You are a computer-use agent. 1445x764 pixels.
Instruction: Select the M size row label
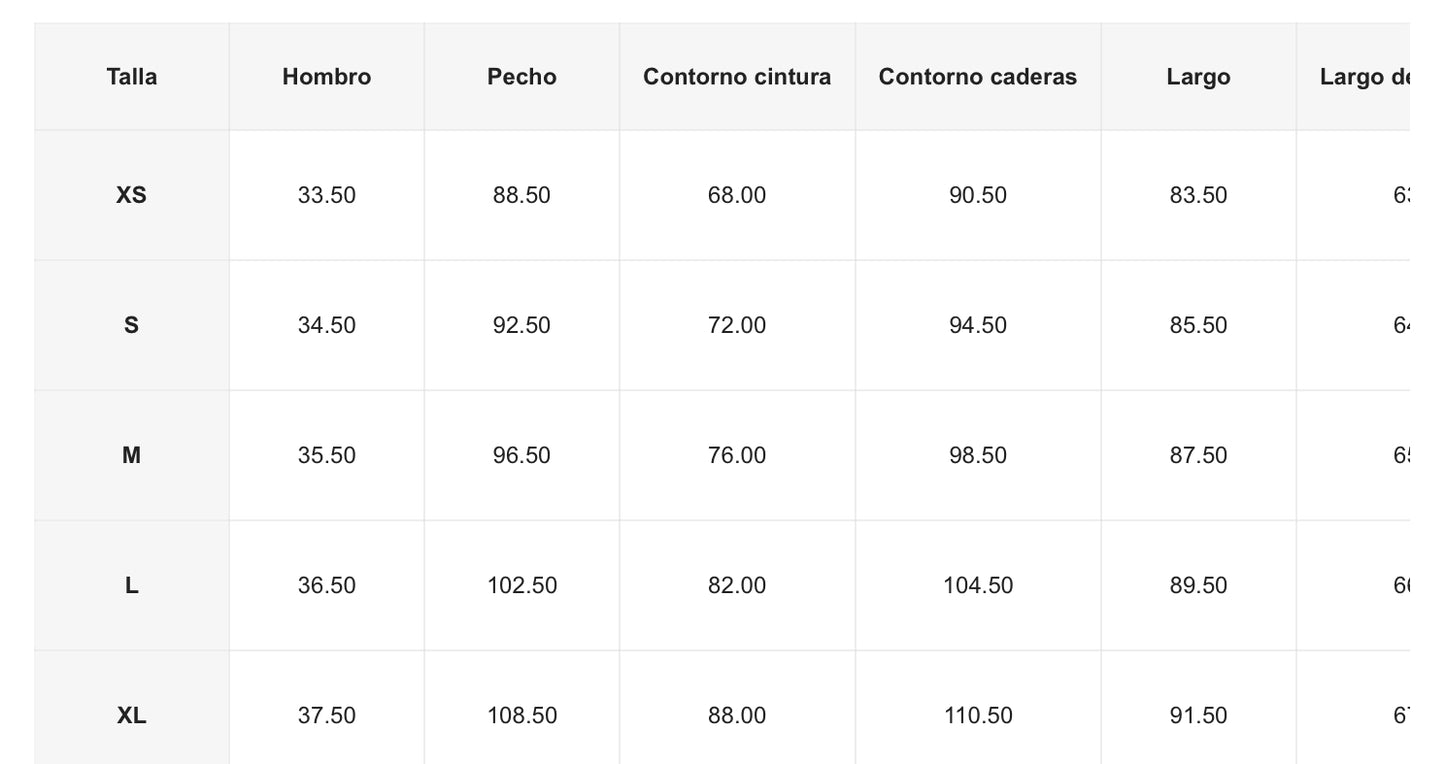click(x=131, y=455)
